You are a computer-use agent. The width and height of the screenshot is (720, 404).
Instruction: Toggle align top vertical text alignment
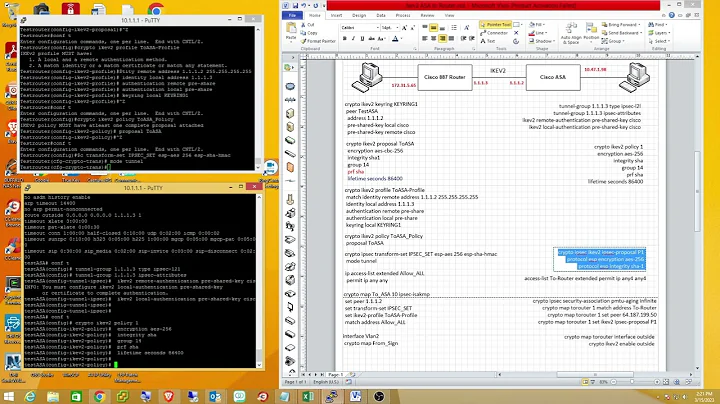425,28
